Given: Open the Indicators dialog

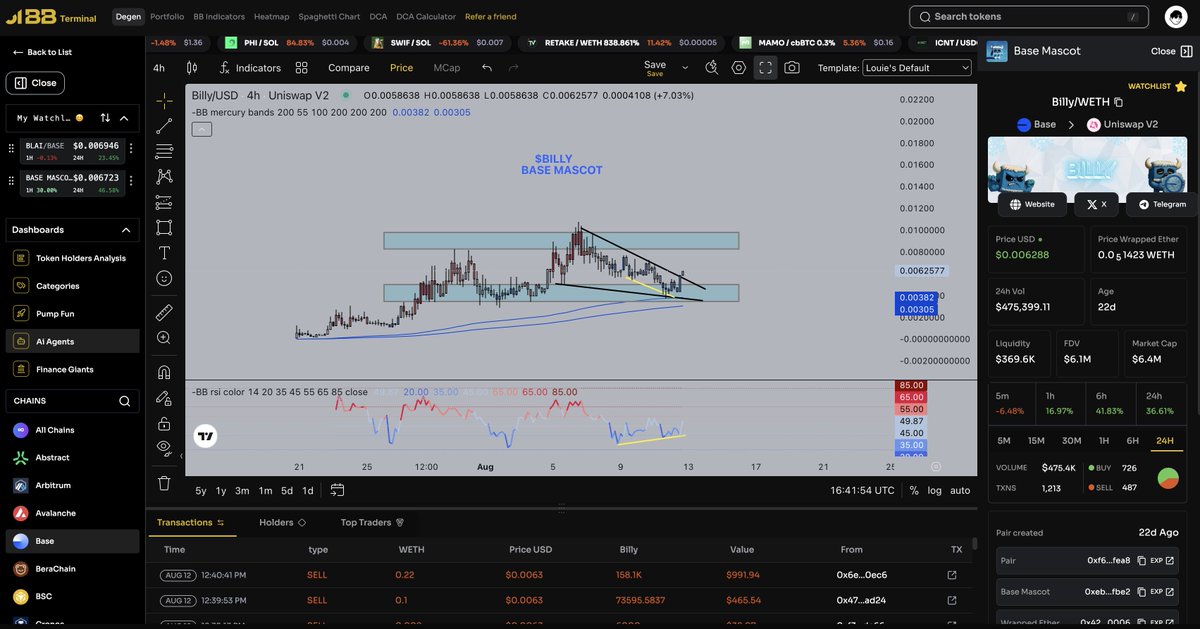Looking at the screenshot, I should [250, 68].
